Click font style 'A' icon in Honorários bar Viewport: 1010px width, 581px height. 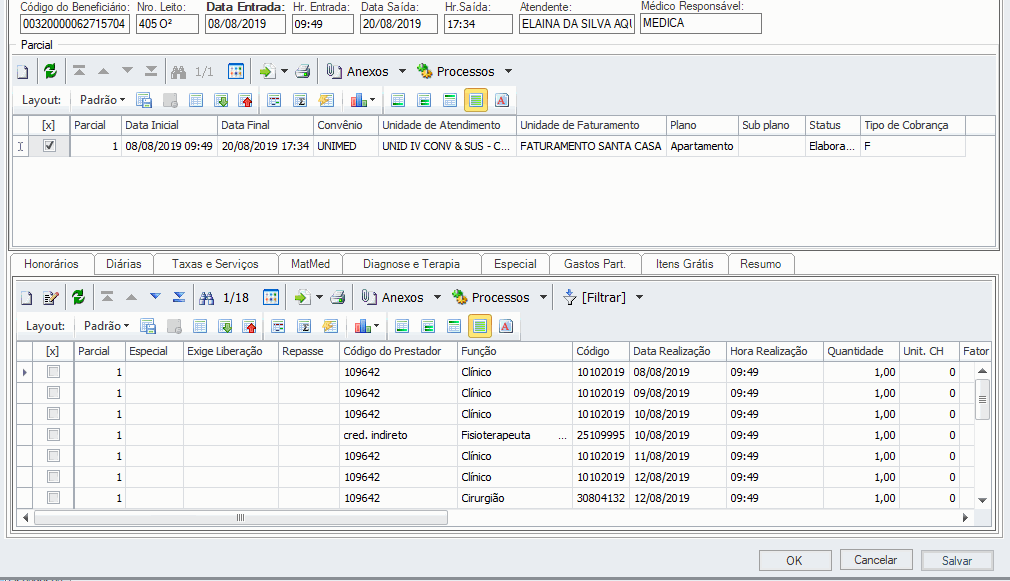[x=506, y=327]
